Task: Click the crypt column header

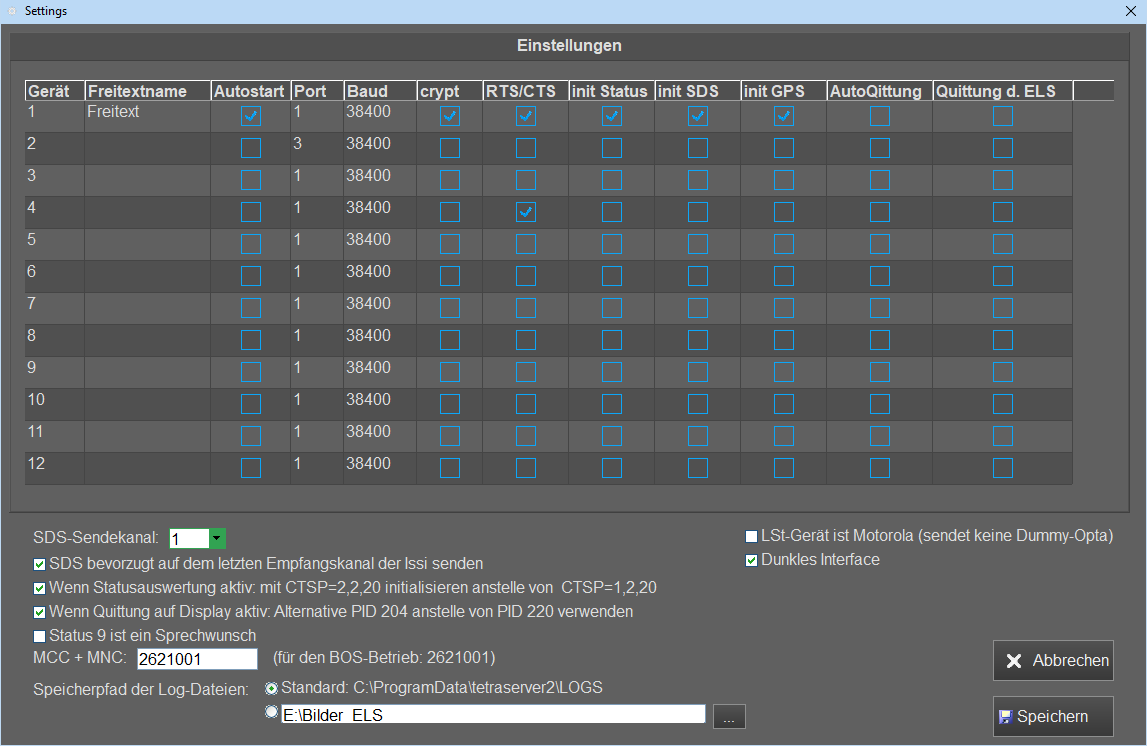Action: [450, 91]
